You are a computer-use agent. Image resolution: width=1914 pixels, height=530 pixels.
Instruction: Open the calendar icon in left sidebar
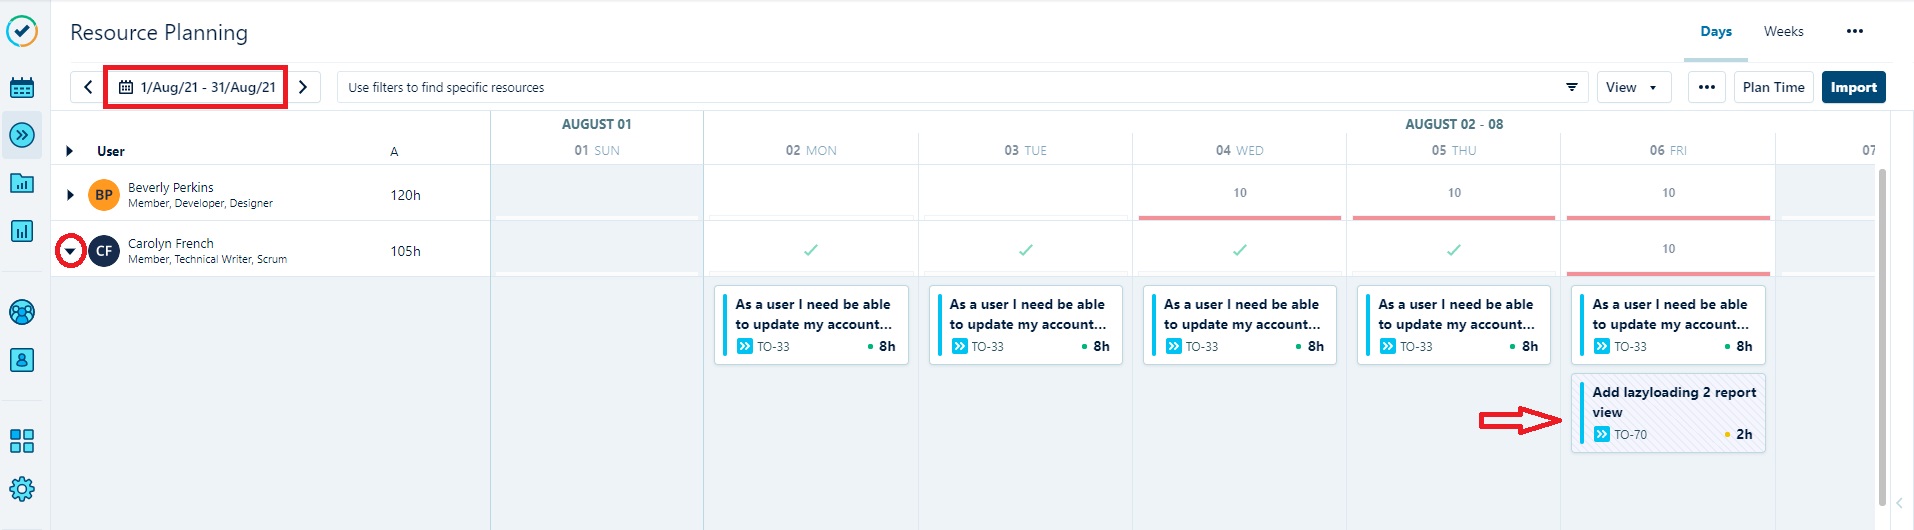coord(22,87)
